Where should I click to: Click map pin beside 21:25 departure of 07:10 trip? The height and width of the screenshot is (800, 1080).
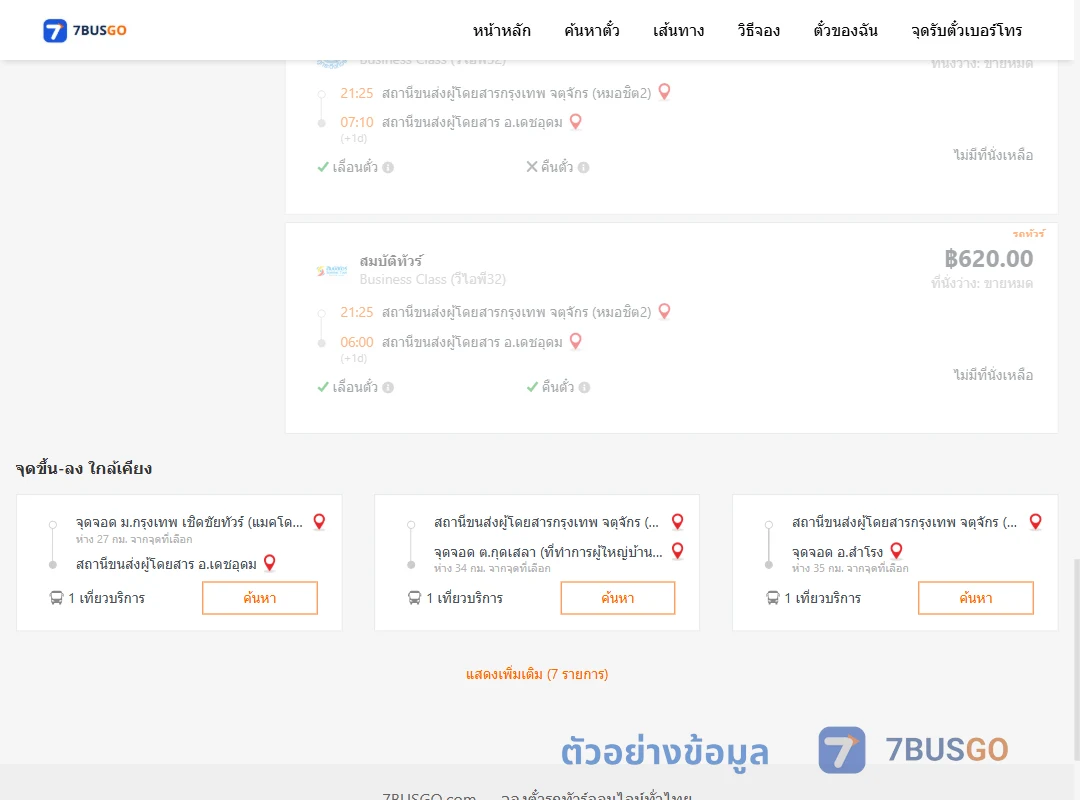click(x=664, y=92)
